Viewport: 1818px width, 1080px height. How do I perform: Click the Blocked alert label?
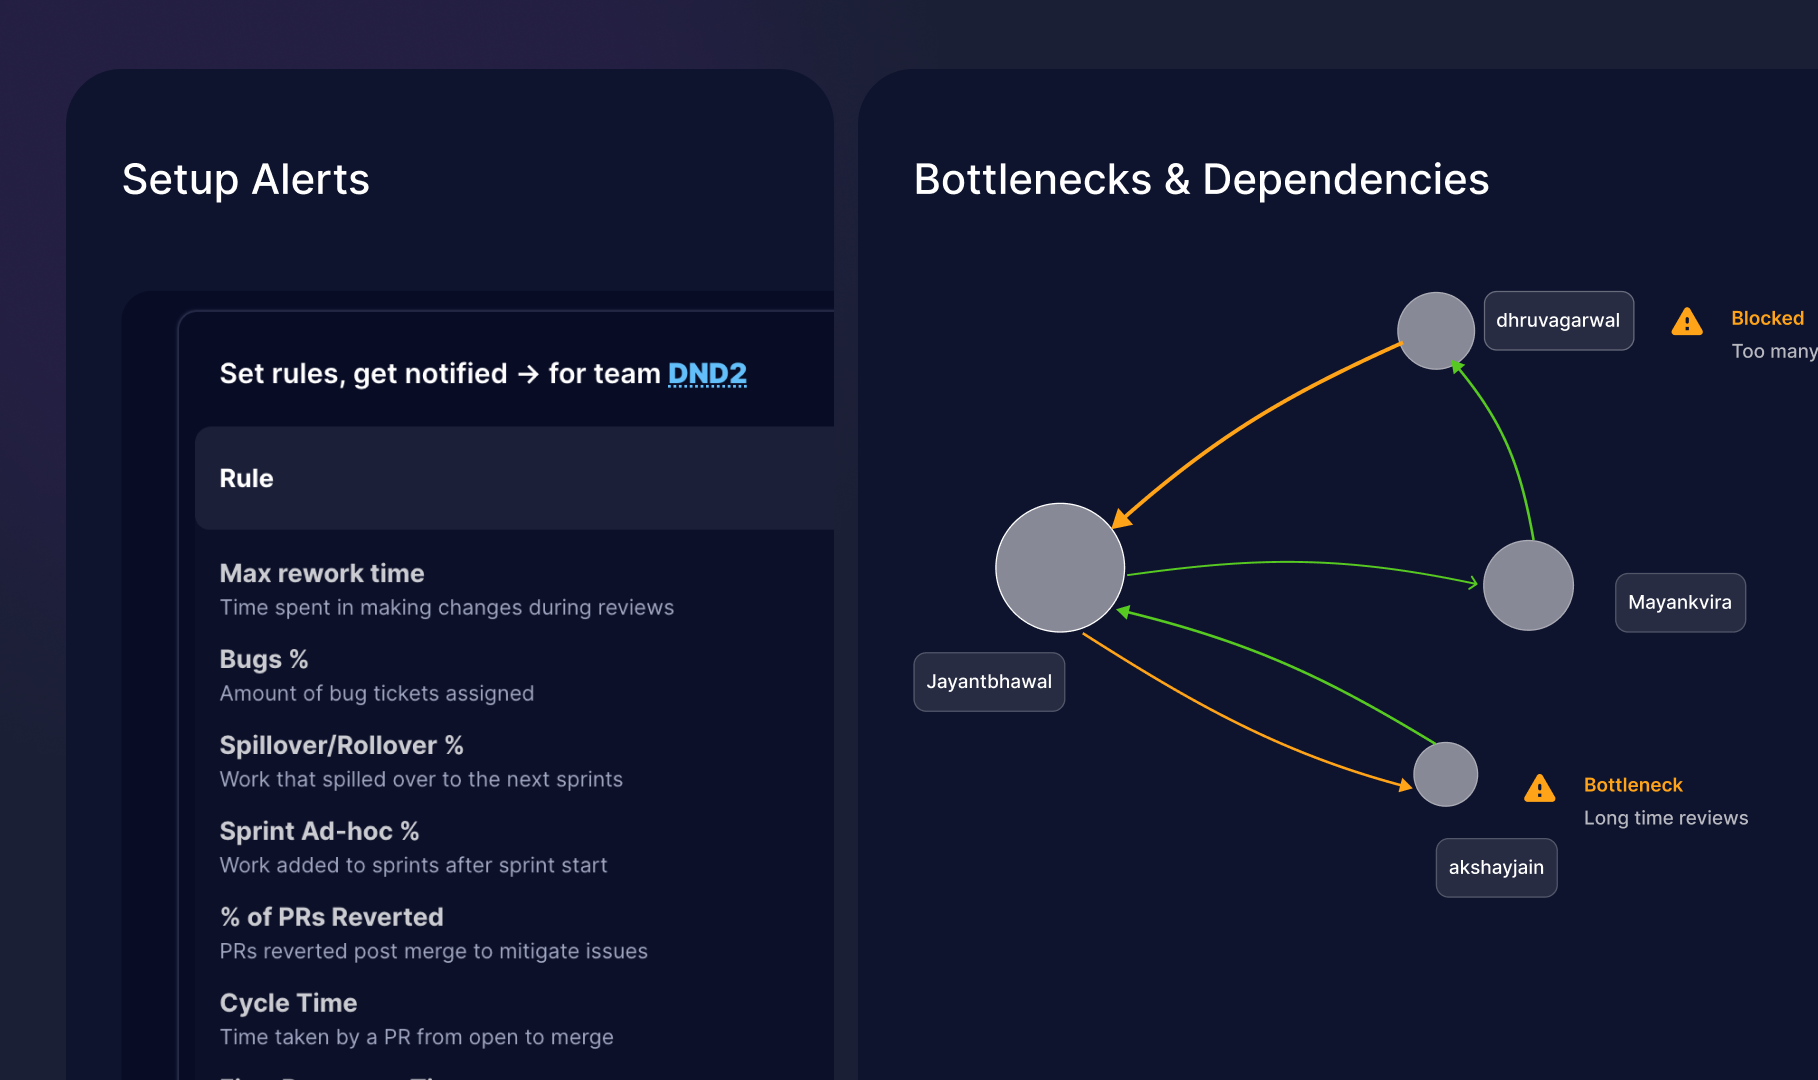click(x=1768, y=318)
